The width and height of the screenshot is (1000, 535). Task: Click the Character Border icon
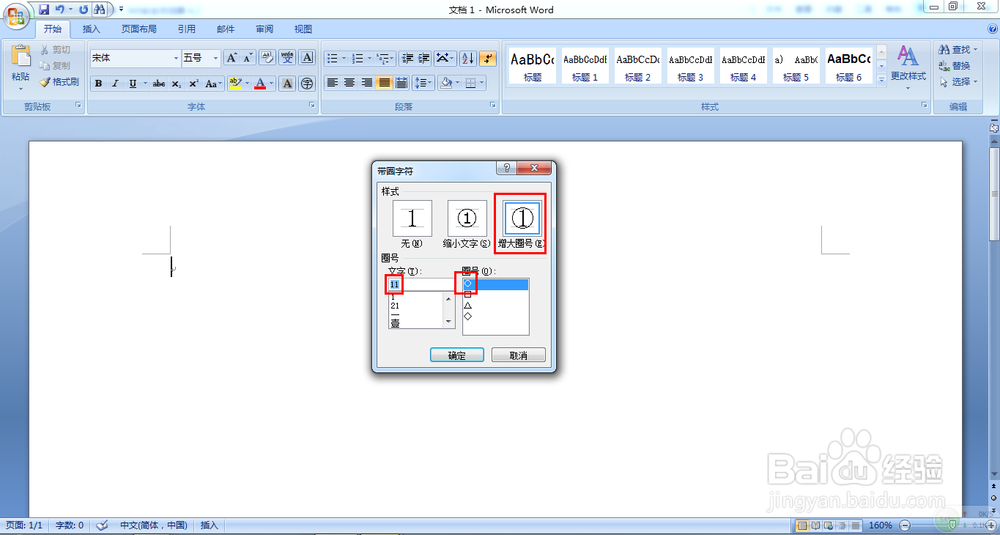307,58
